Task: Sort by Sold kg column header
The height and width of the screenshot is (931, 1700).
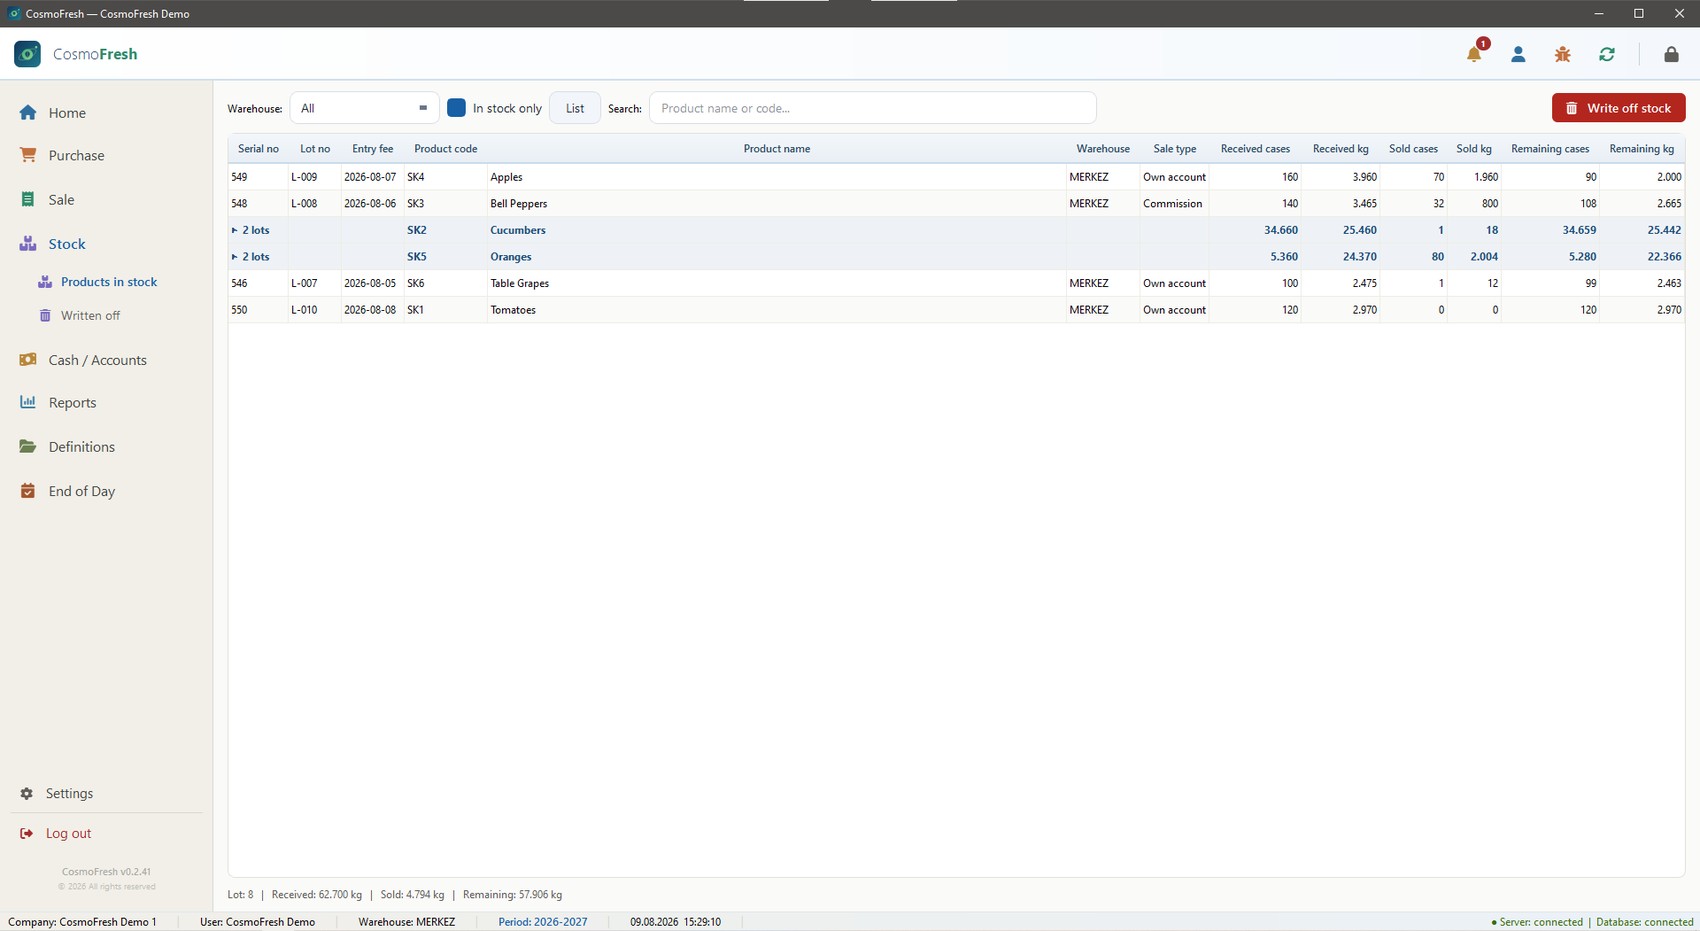Action: [1473, 149]
